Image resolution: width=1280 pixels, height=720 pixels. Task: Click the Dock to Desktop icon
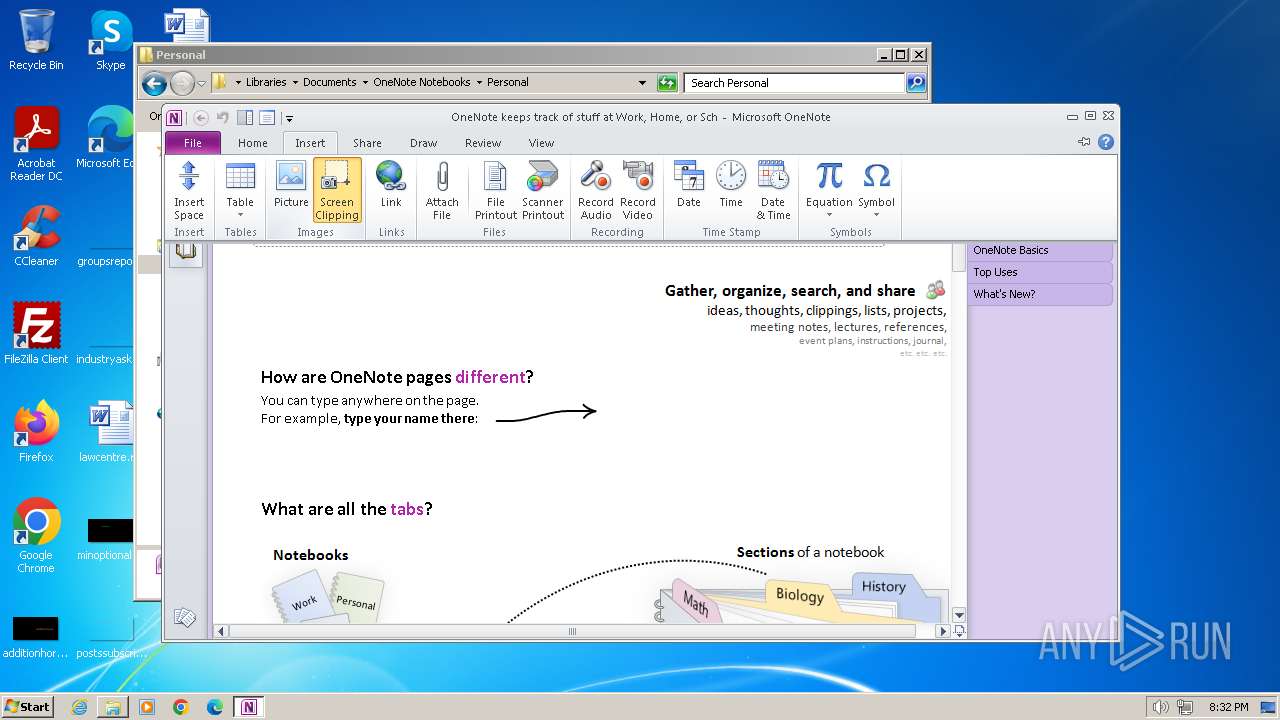pos(245,117)
